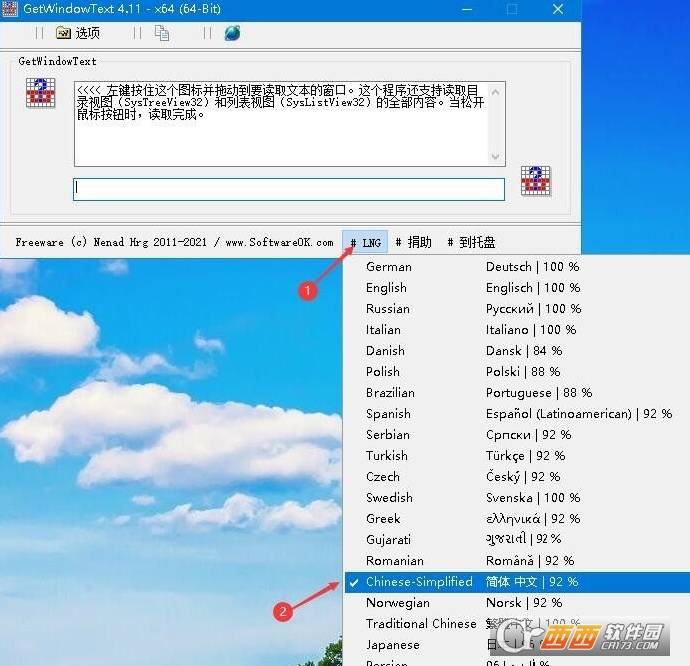This screenshot has height=666, width=690.
Task: Open the globe website icon
Action: (x=232, y=33)
